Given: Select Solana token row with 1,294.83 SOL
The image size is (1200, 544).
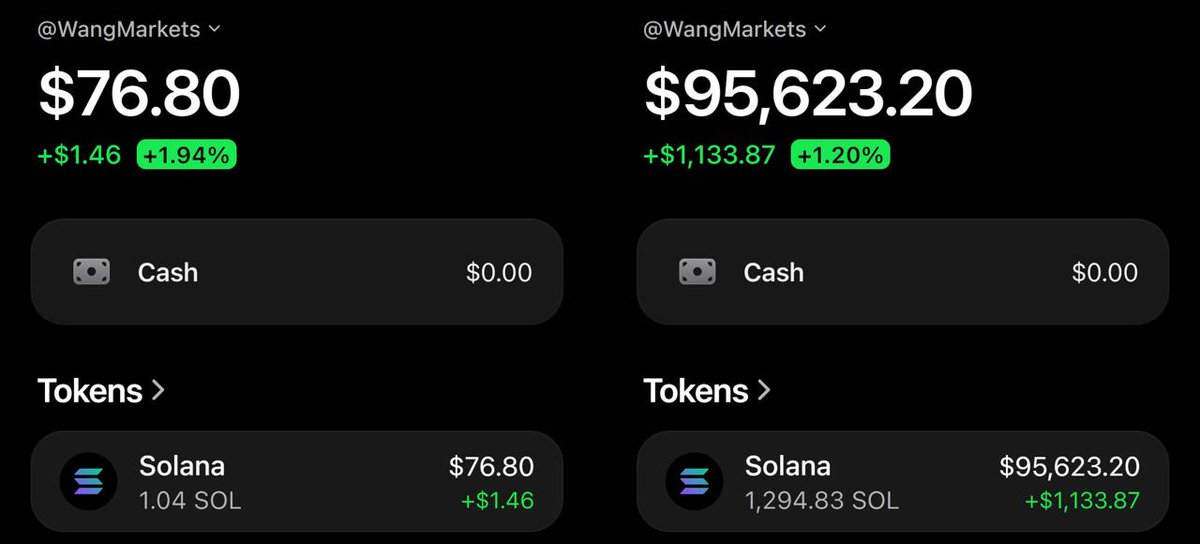Looking at the screenshot, I should pos(902,482).
